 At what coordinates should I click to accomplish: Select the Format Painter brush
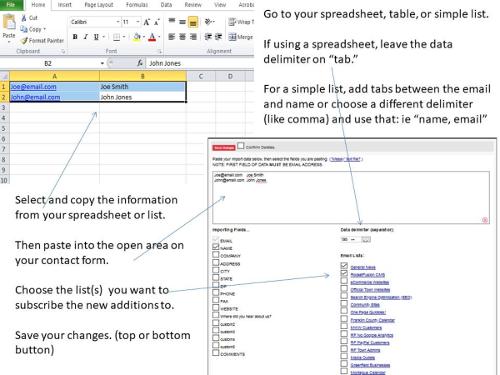coord(24,41)
